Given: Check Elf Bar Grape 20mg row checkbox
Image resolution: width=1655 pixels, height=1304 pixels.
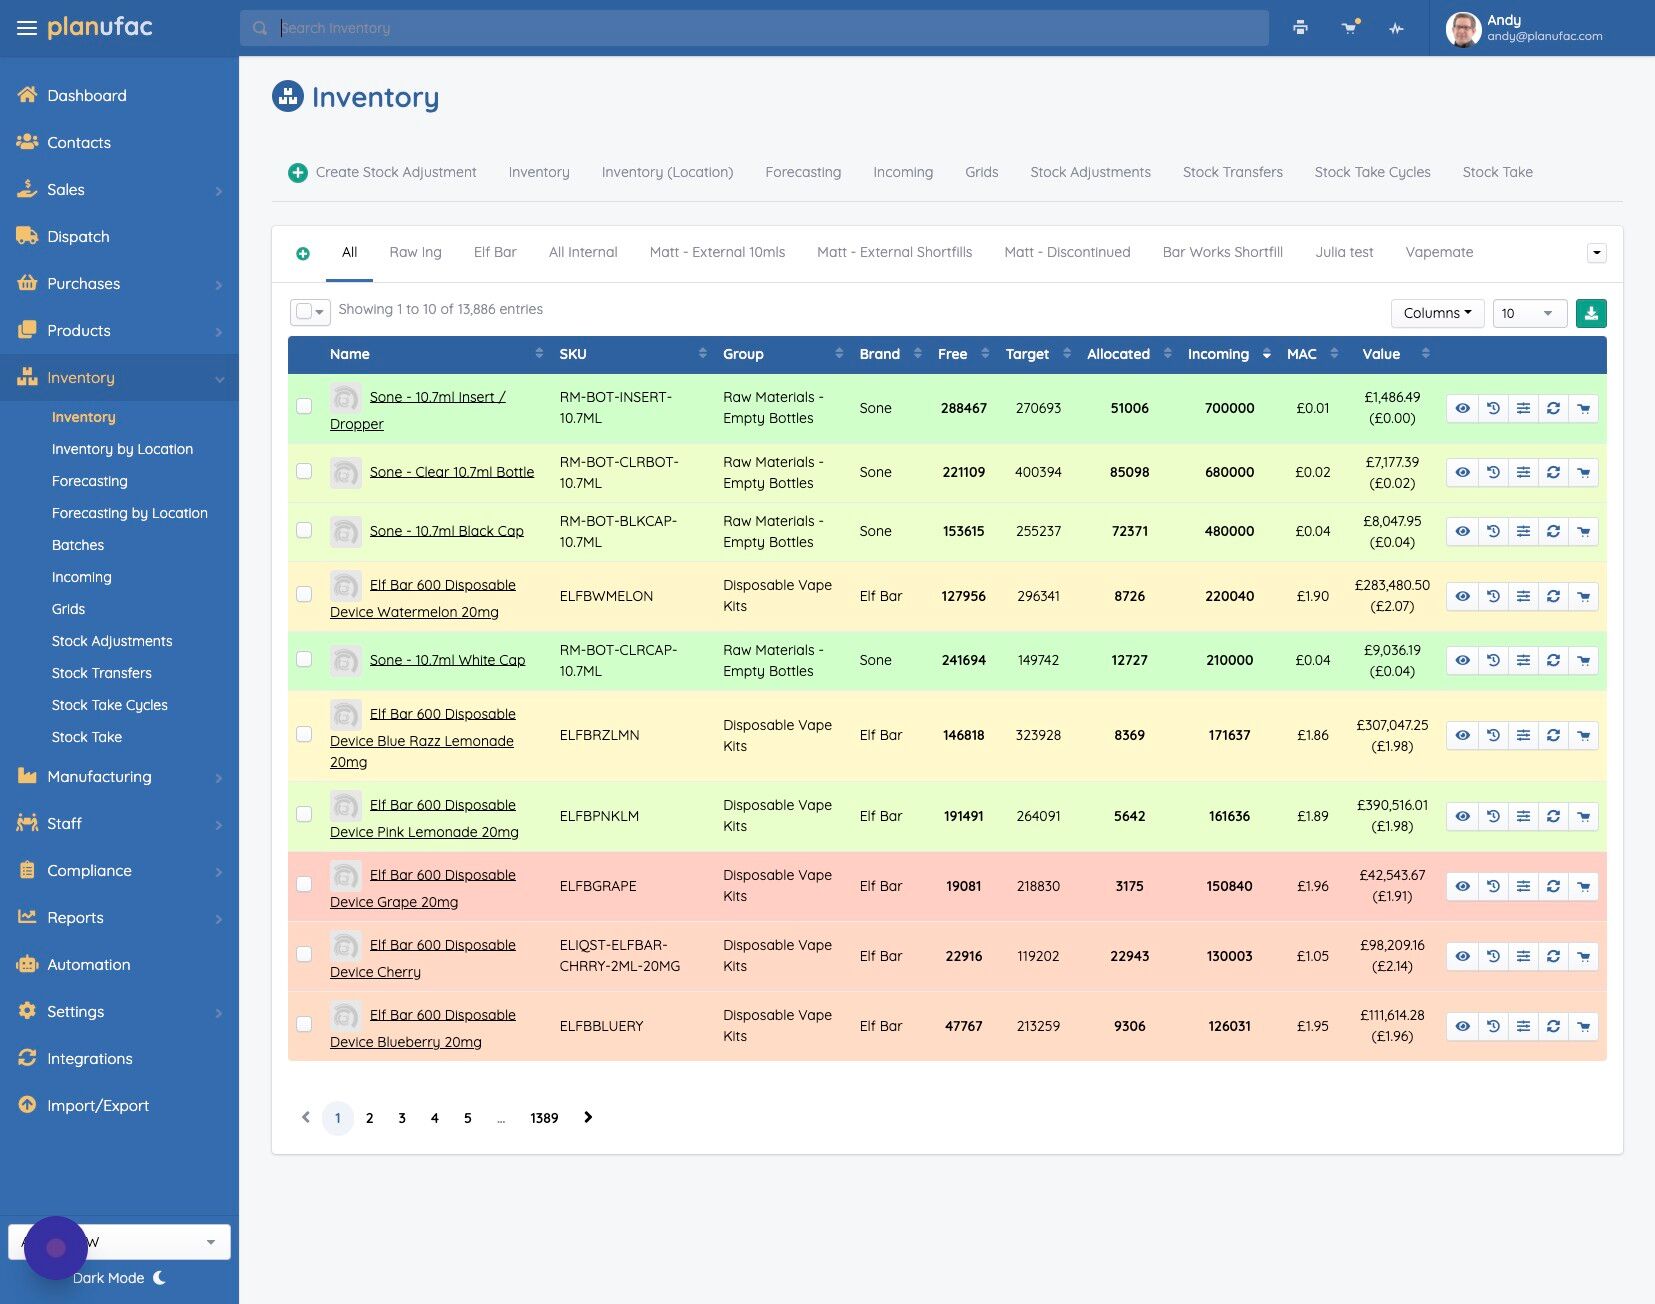Looking at the screenshot, I should (x=304, y=884).
